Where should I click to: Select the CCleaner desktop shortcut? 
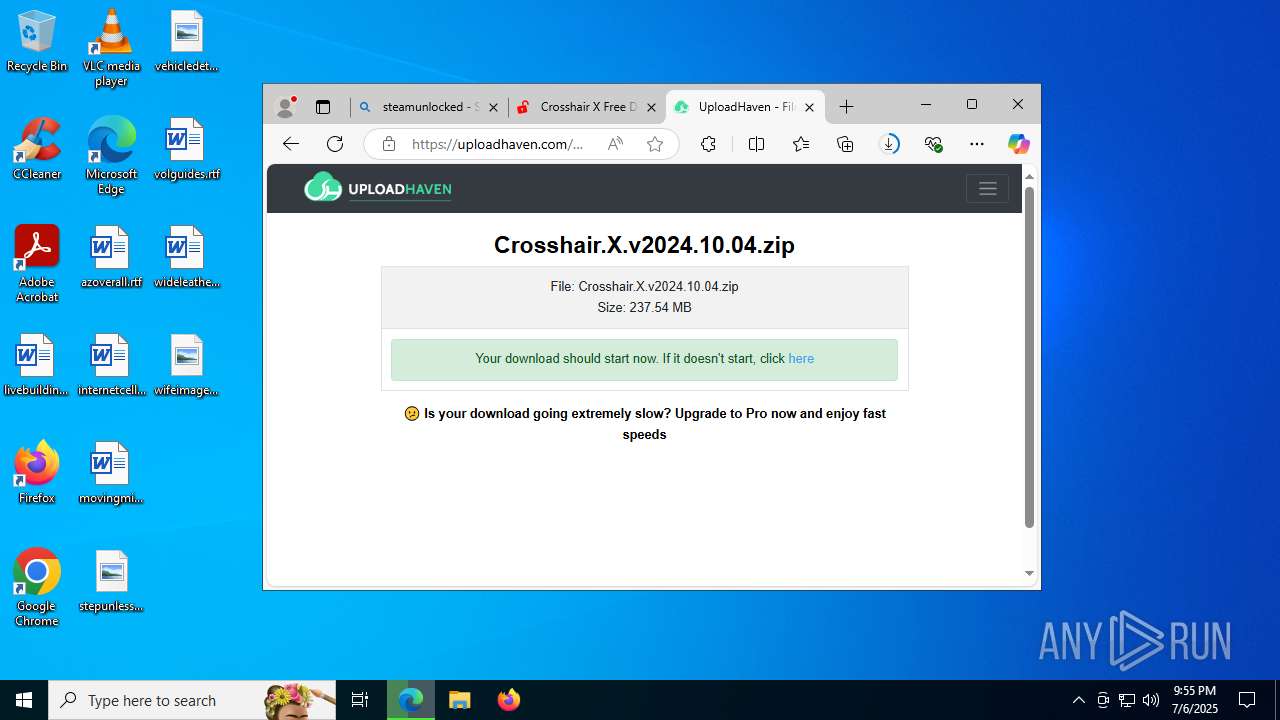pyautogui.click(x=37, y=149)
